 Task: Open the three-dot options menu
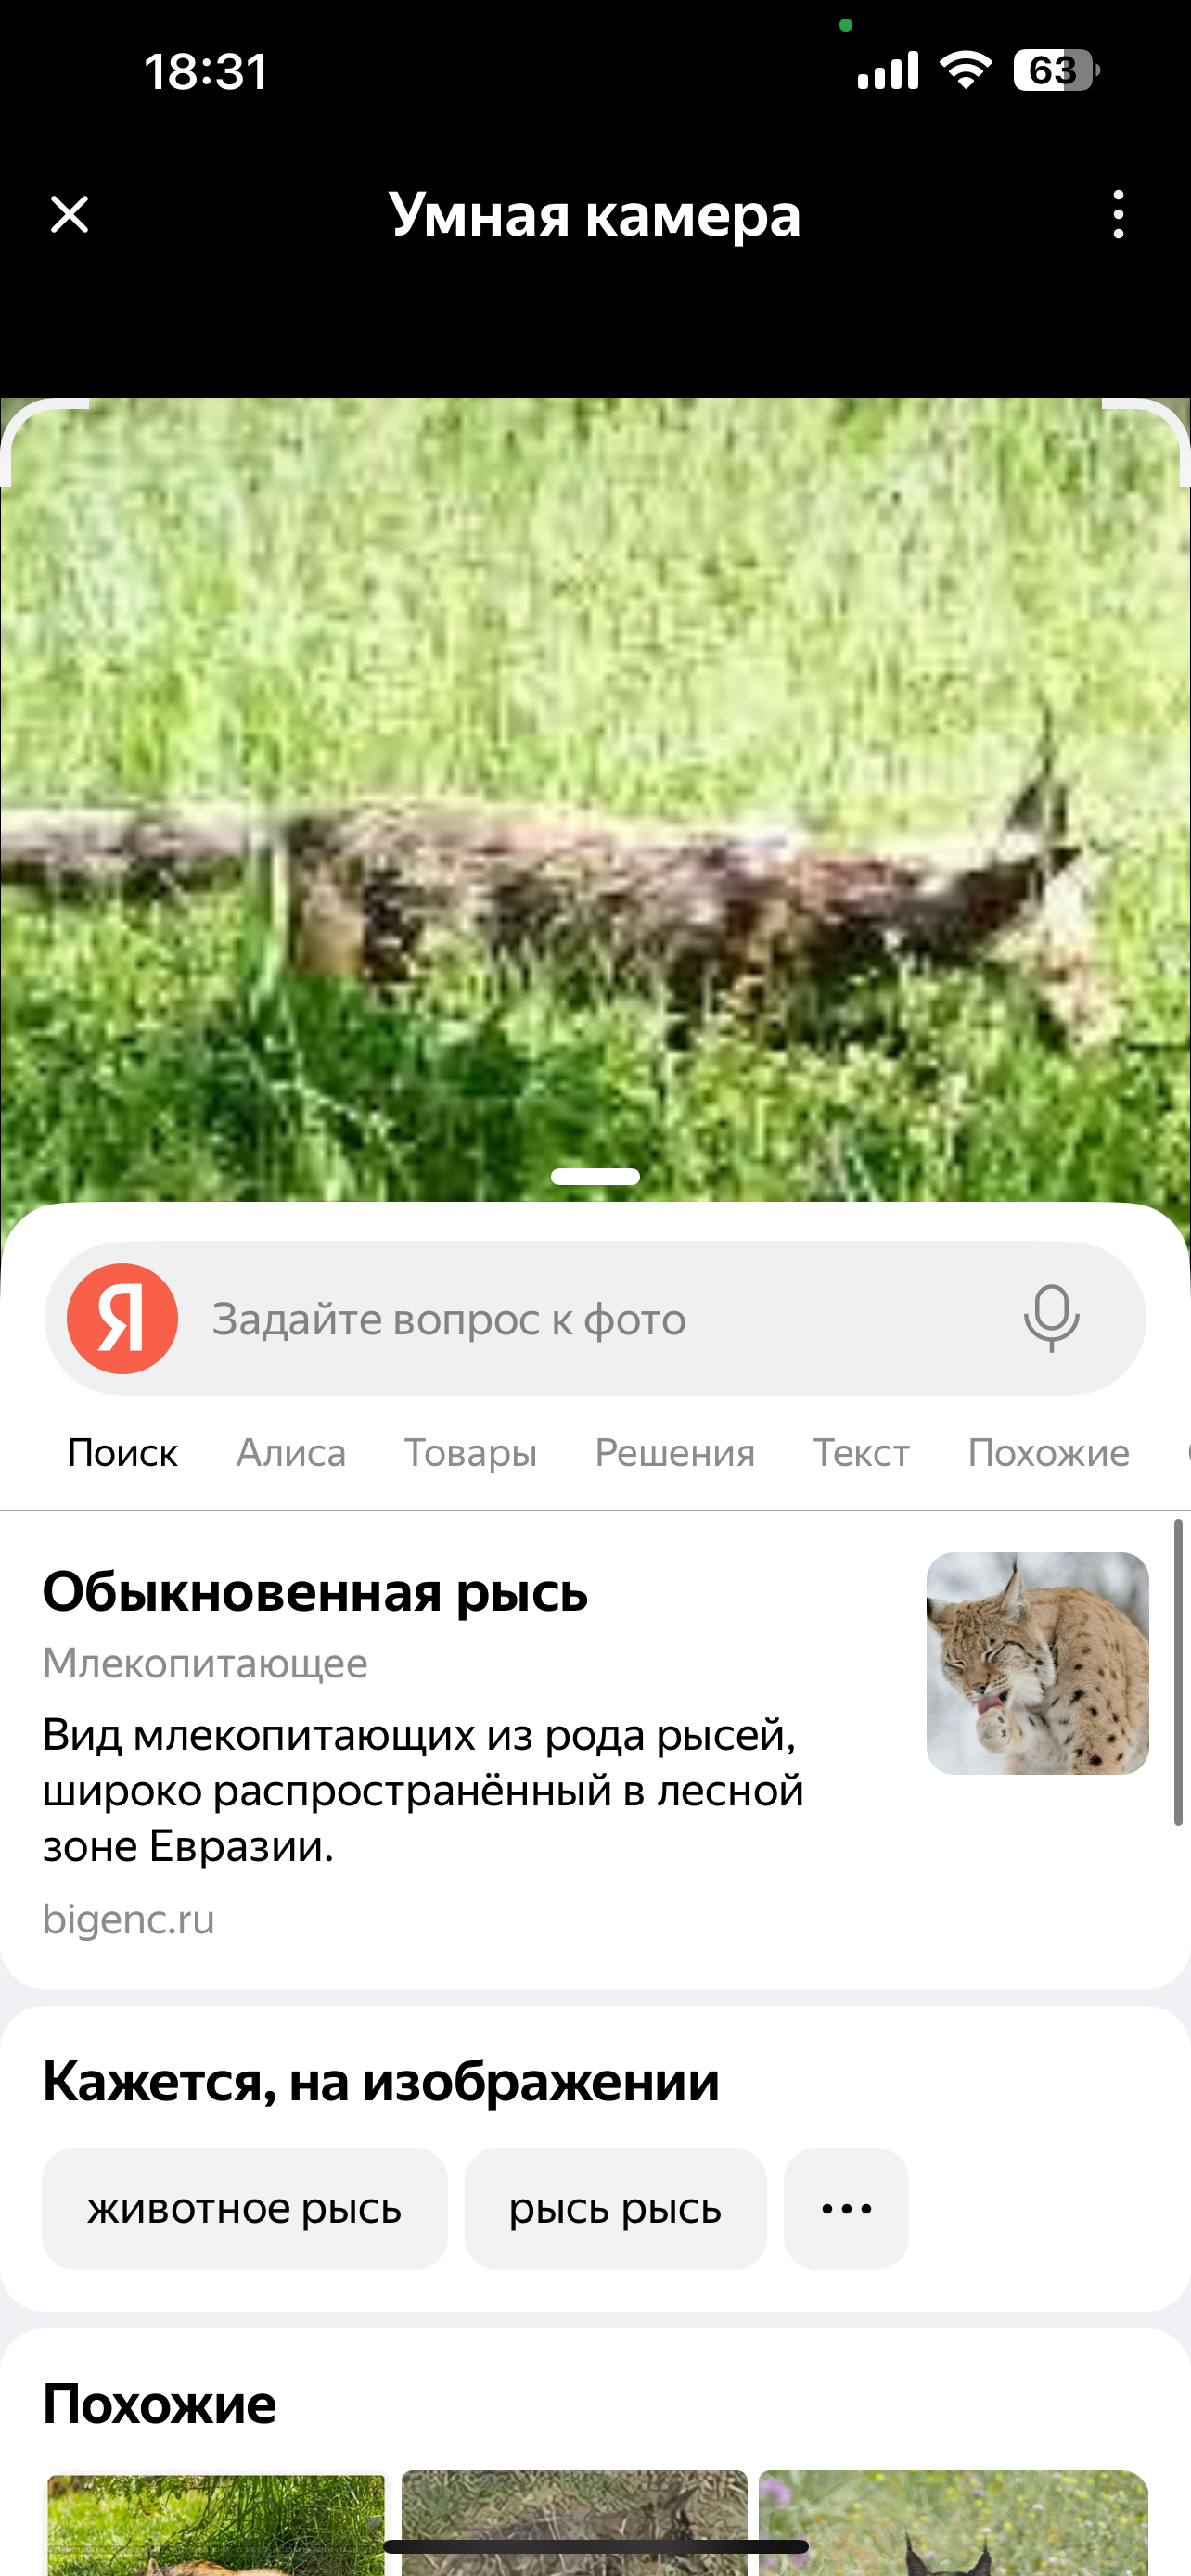coord(1118,215)
